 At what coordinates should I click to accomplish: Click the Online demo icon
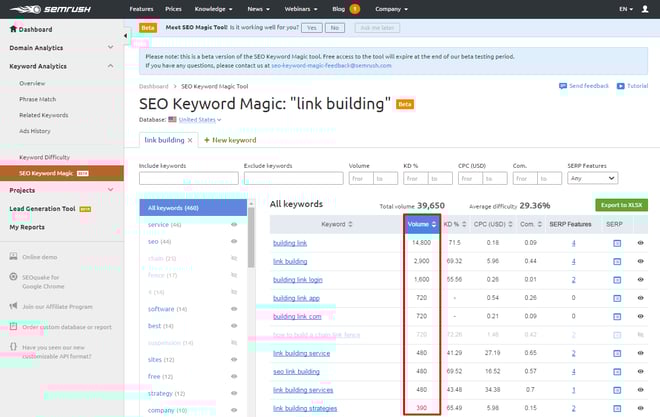point(13,256)
